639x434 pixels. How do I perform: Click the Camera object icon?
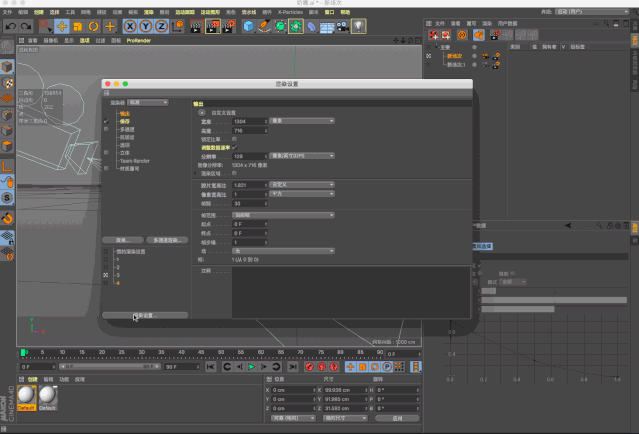pyautogui.click(x=342, y=27)
